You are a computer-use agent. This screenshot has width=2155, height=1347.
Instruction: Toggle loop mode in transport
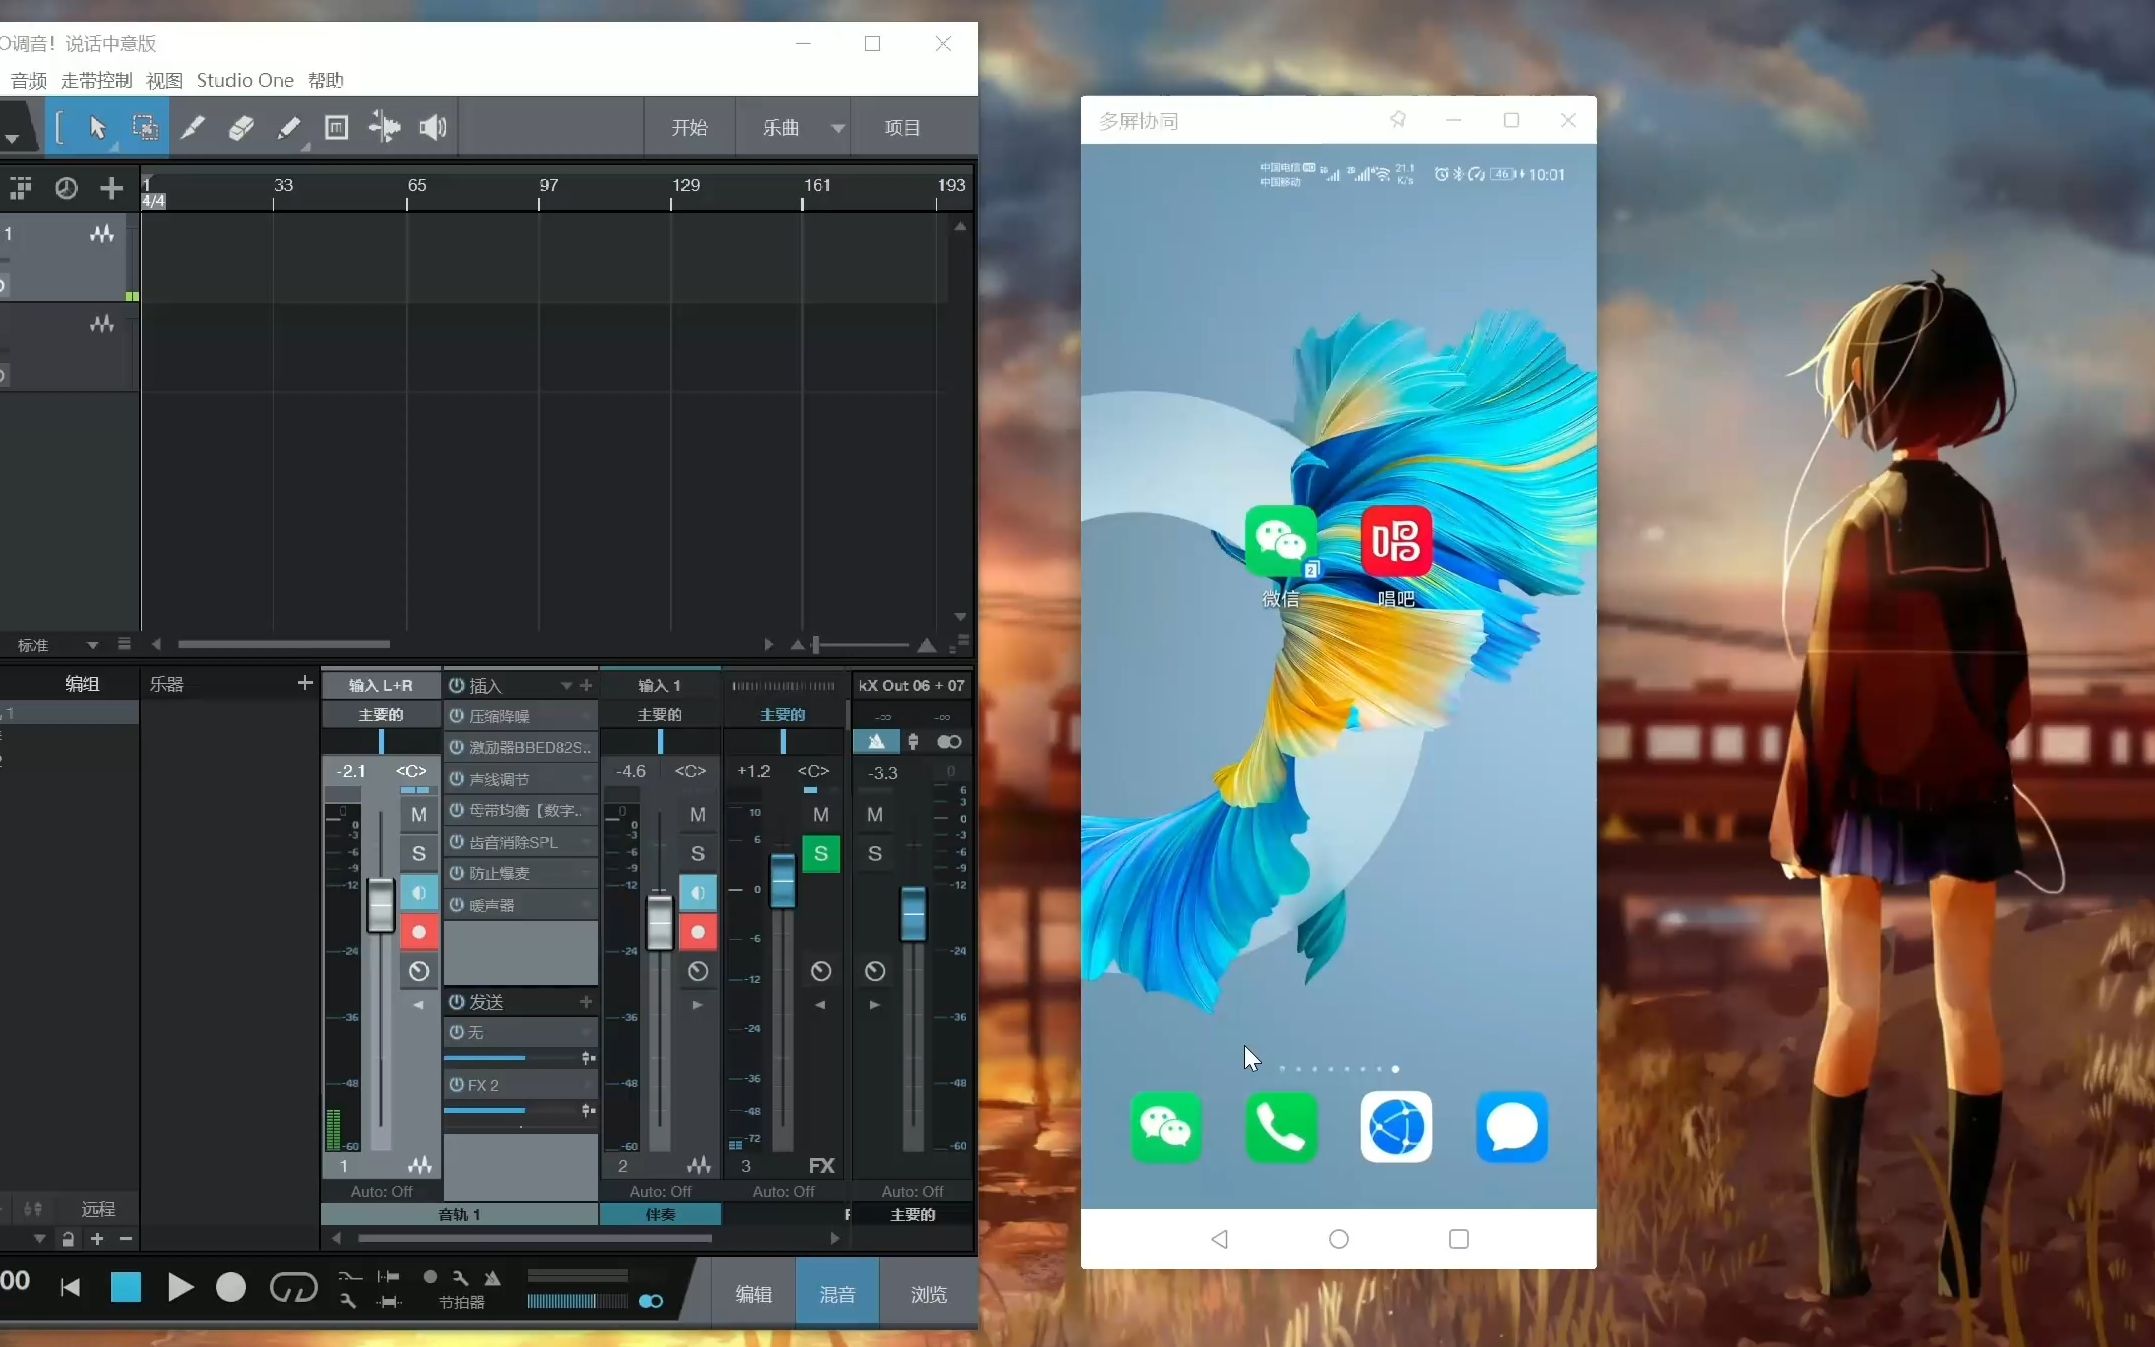pyautogui.click(x=293, y=1287)
